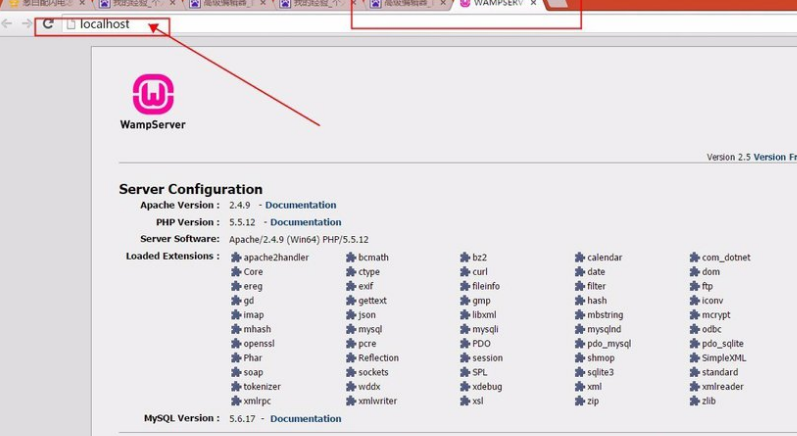Click the puzzle icon beside ftp
This screenshot has width=797, height=436.
(695, 286)
